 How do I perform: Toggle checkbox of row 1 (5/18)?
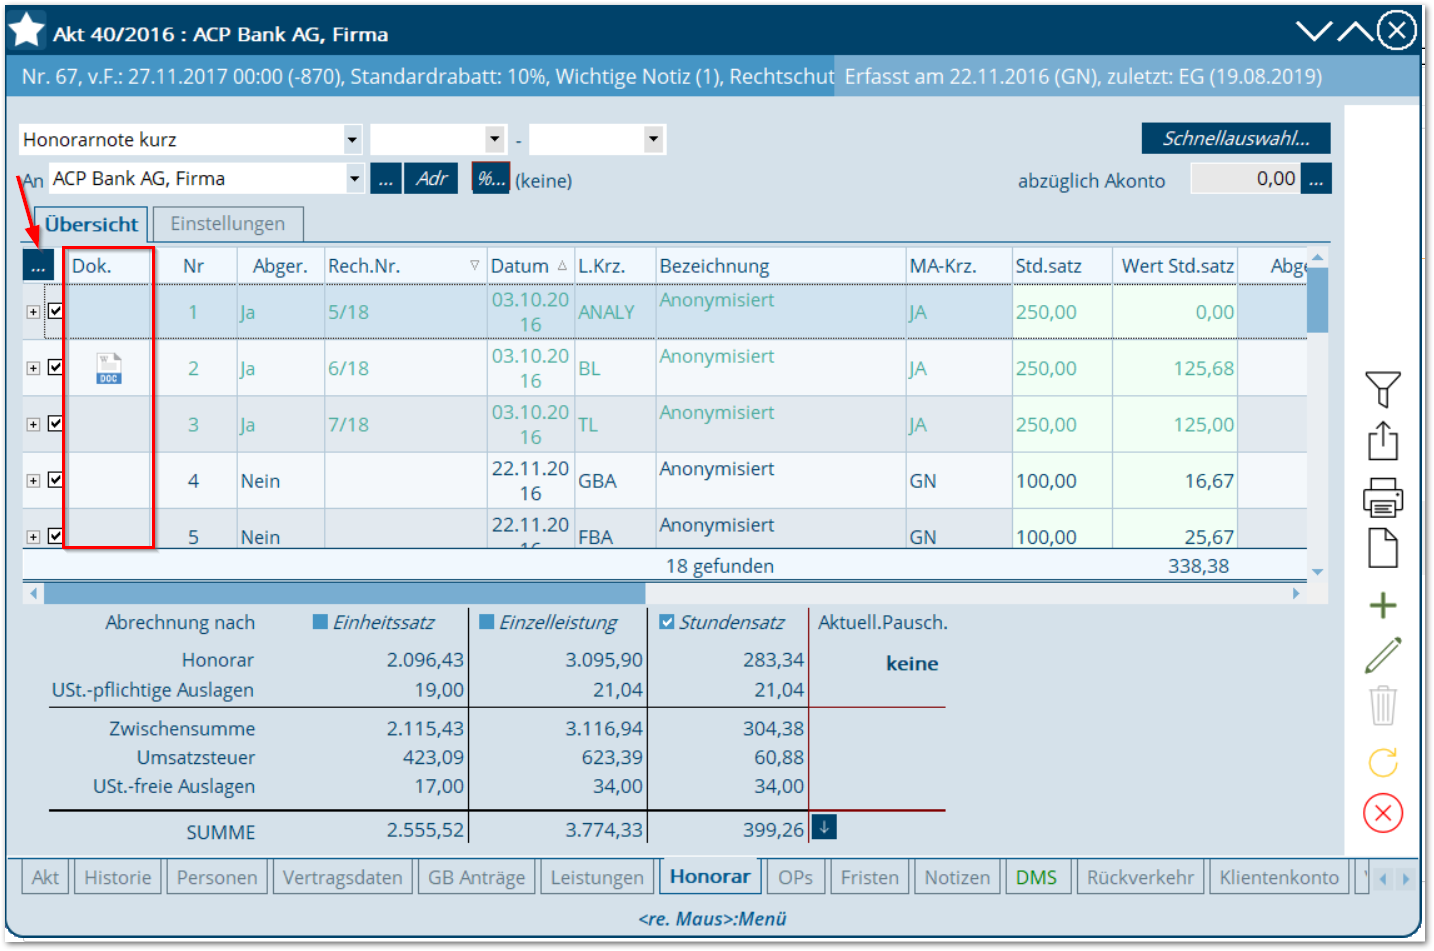tap(56, 311)
